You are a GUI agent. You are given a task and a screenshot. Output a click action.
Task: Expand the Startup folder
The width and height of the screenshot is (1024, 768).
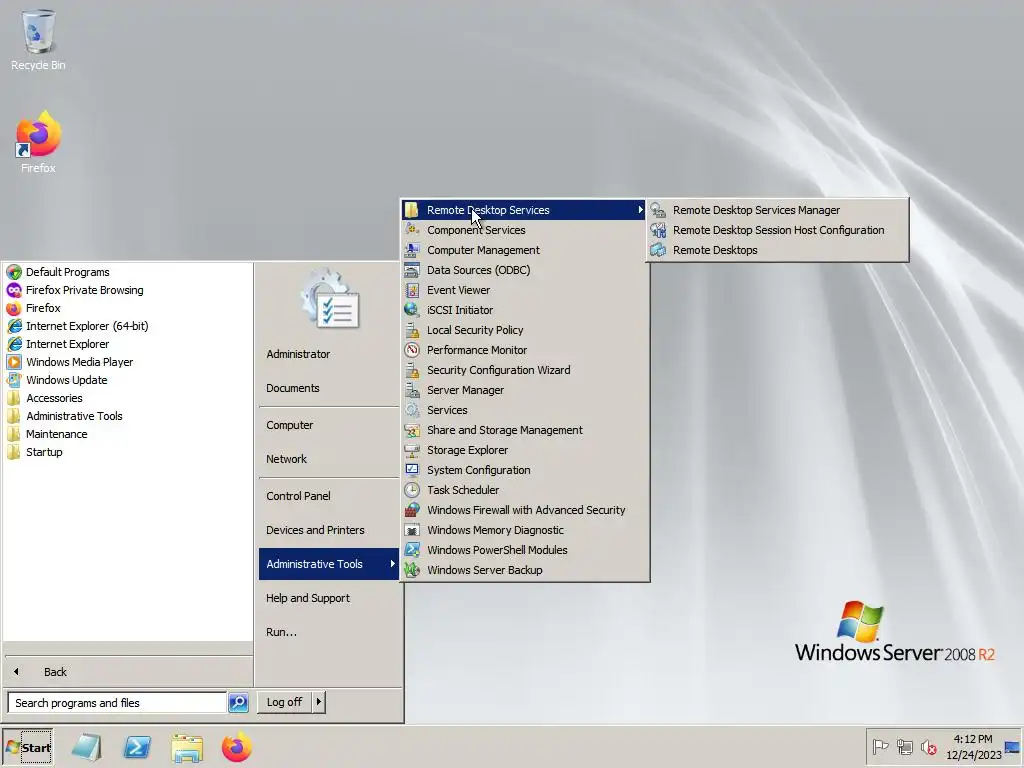pos(127,452)
